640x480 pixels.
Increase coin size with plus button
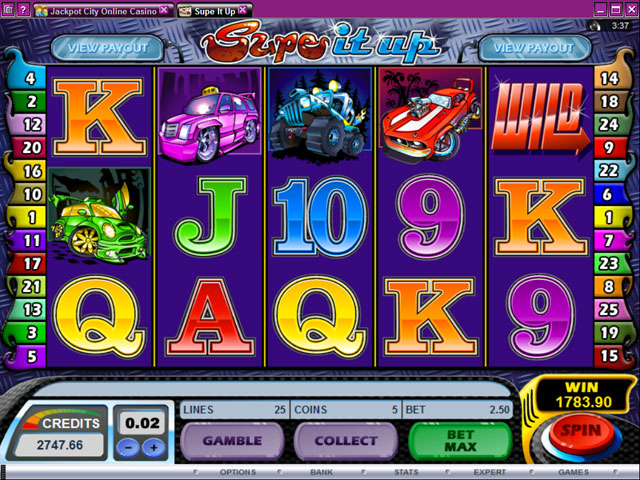154,448
